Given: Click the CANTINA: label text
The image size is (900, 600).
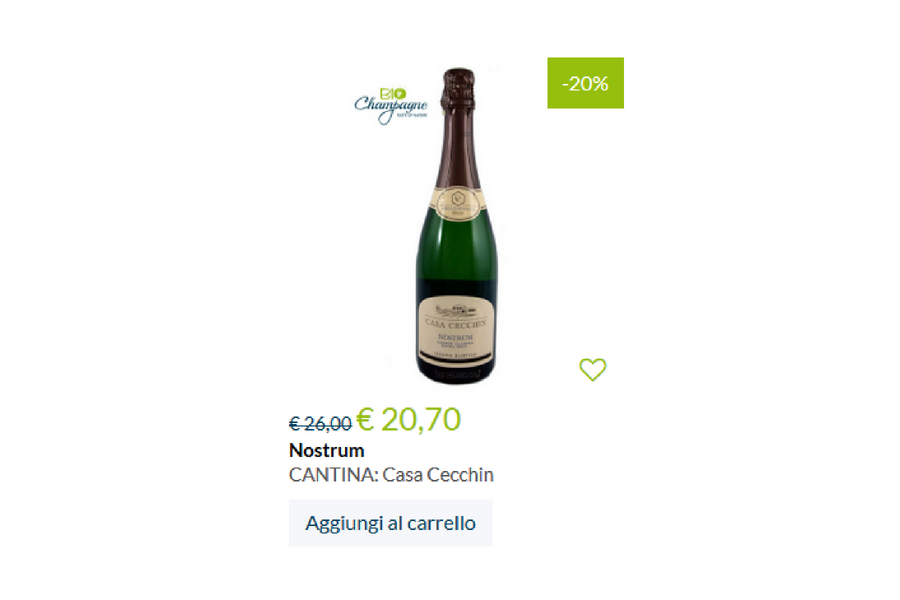Looking at the screenshot, I should [333, 475].
